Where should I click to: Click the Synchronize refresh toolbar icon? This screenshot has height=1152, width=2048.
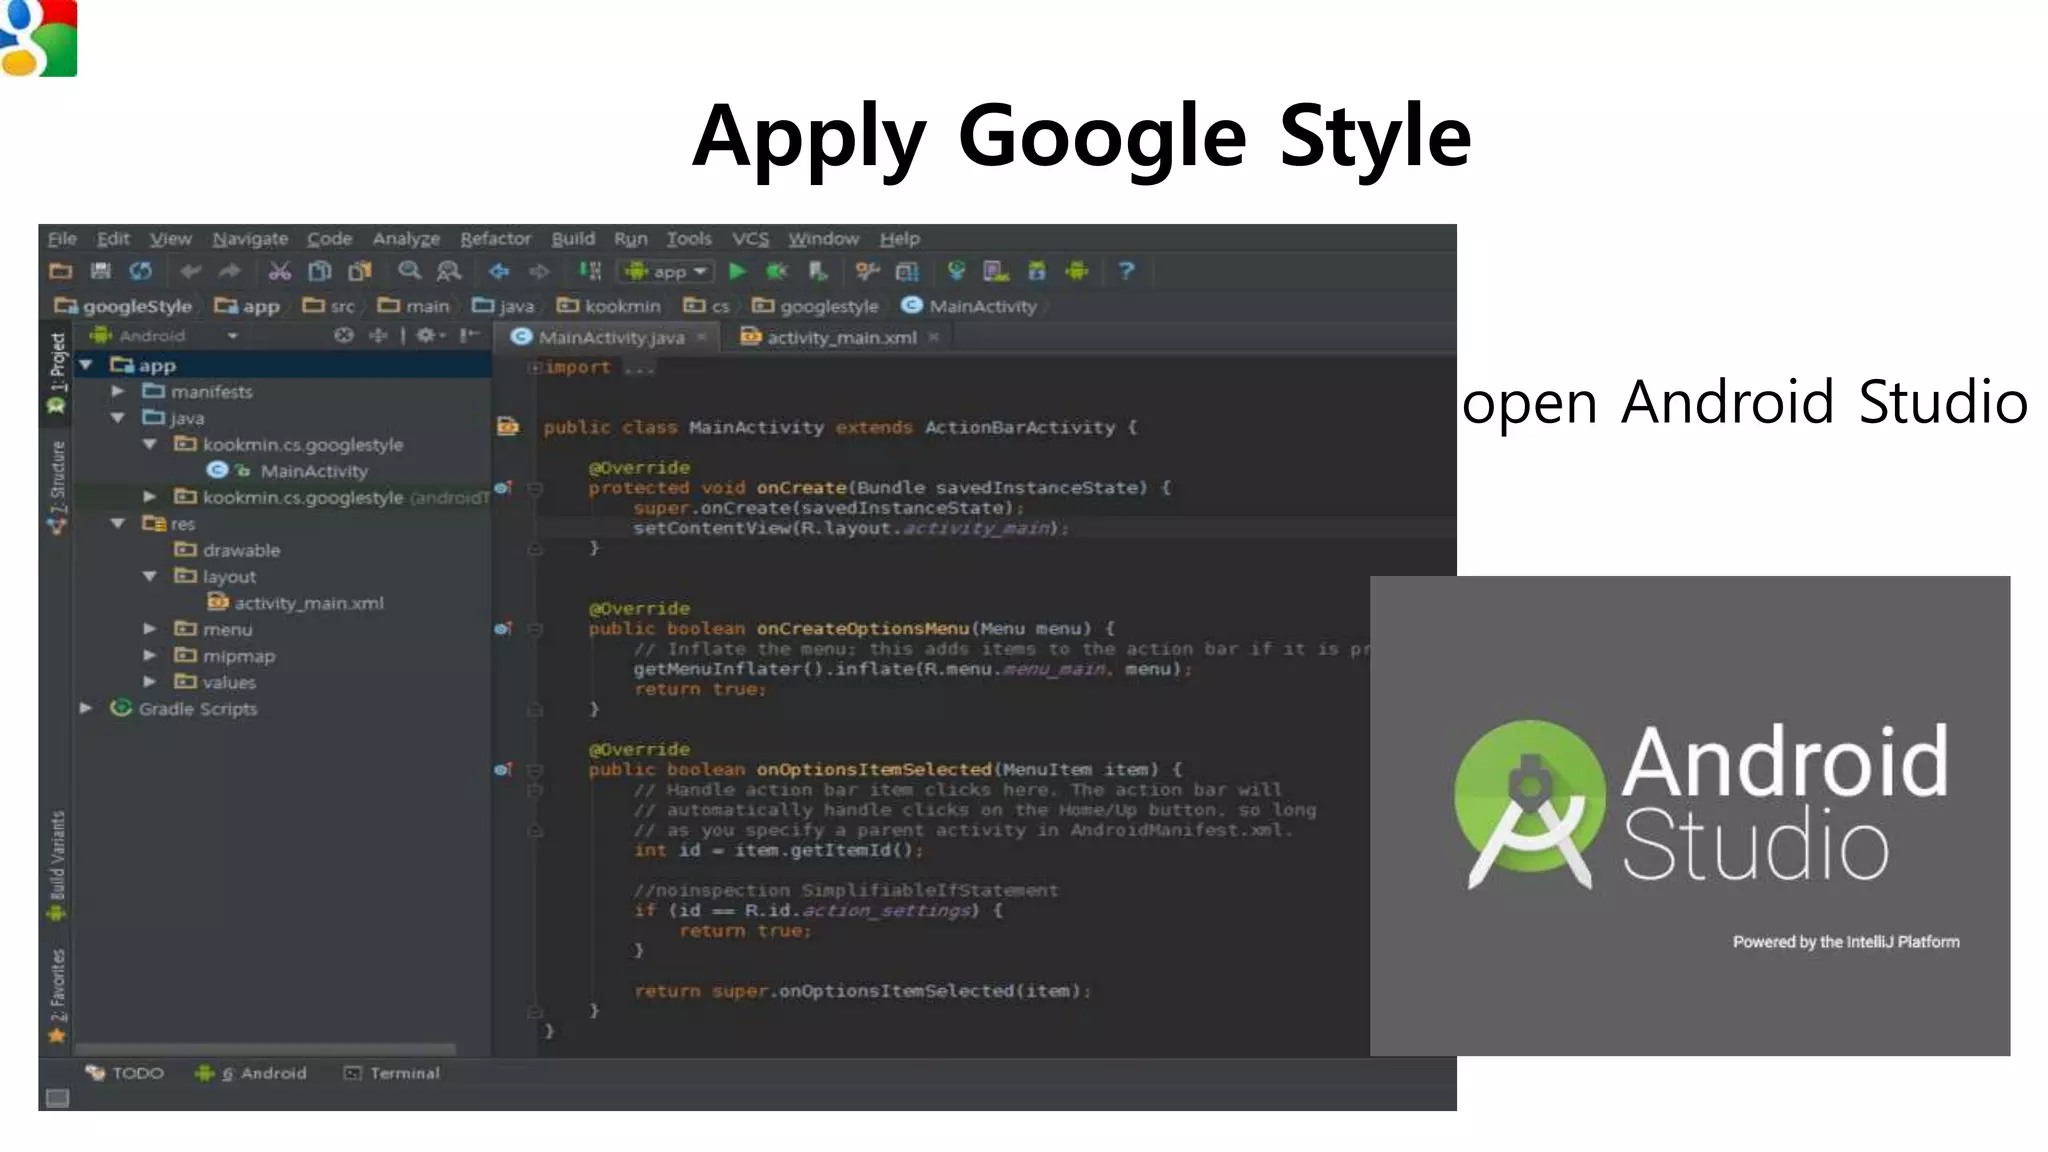click(x=141, y=271)
